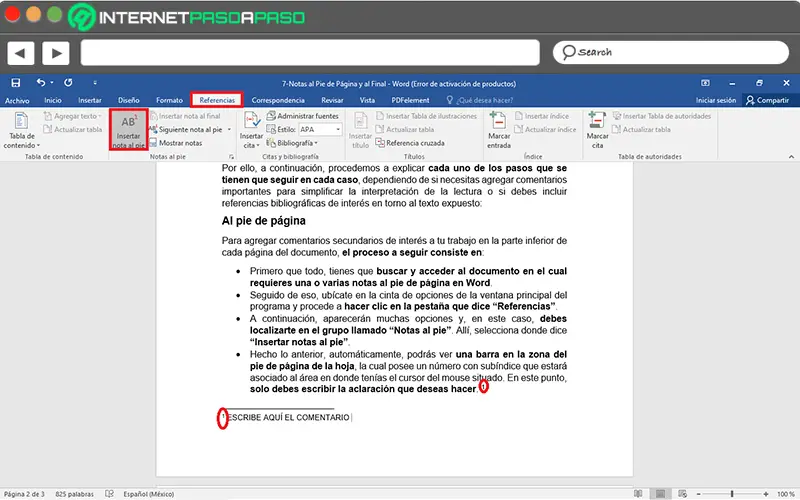The height and width of the screenshot is (500, 800).
Task: Switch to the Vista tab
Action: click(367, 101)
